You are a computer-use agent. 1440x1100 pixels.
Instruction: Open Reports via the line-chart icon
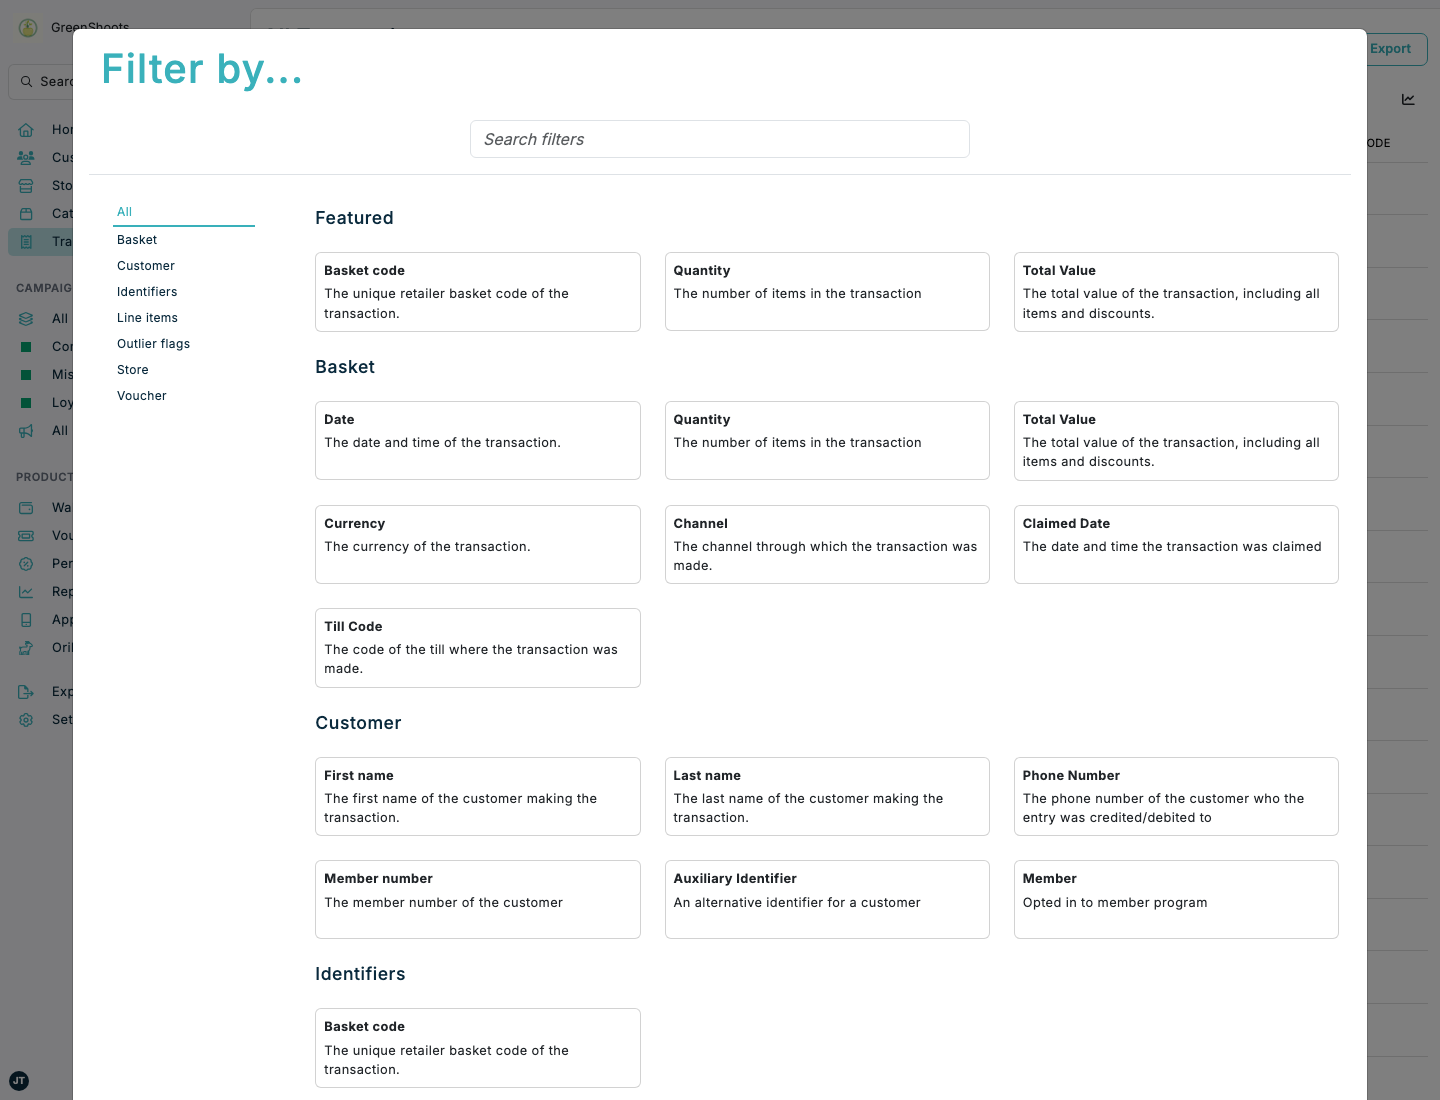tap(25, 591)
